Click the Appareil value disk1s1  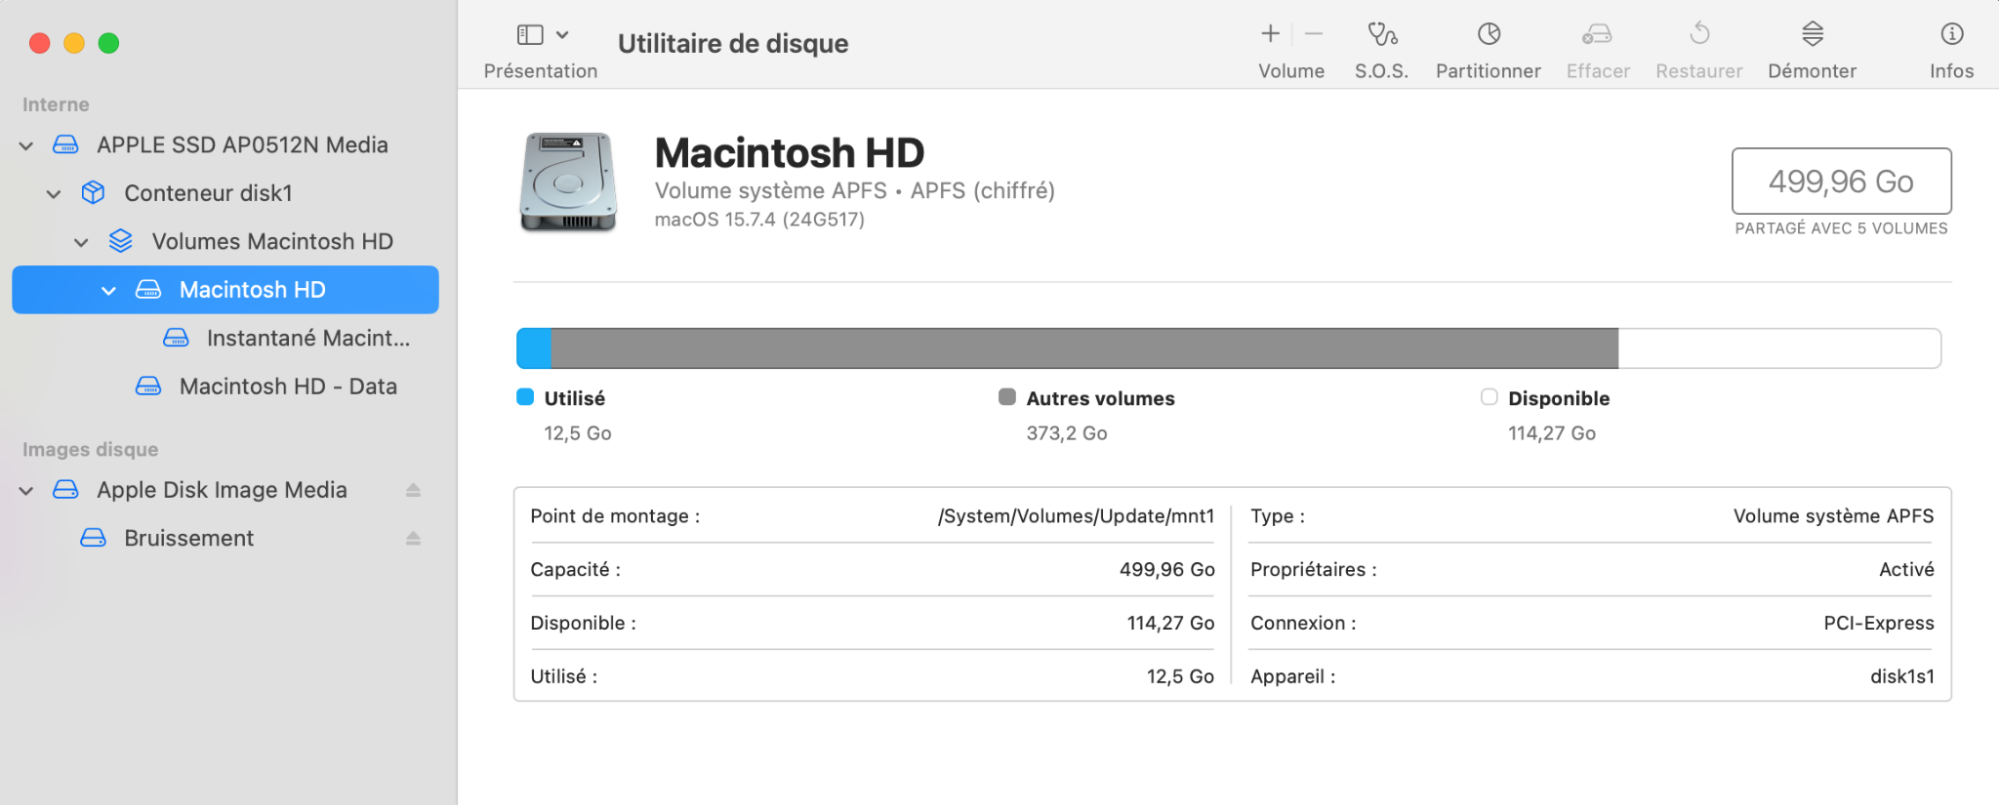pos(1902,676)
